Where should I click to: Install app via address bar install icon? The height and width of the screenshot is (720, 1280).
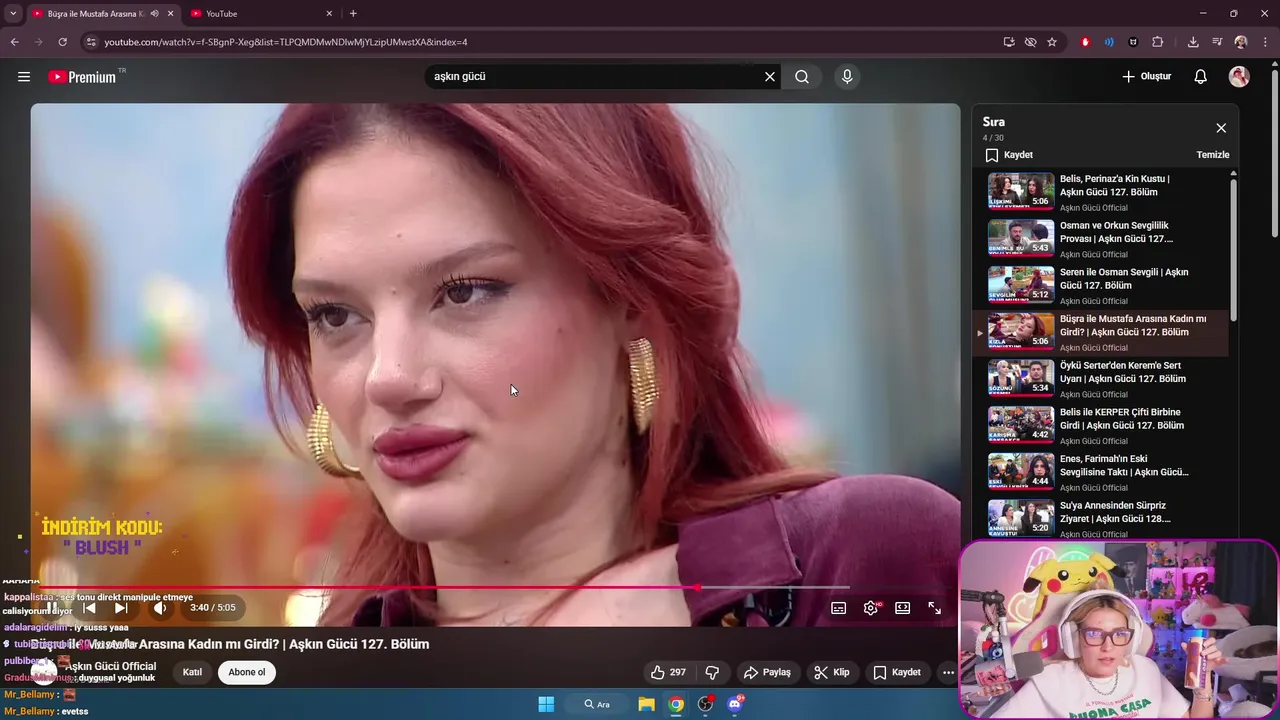pyautogui.click(x=1009, y=42)
